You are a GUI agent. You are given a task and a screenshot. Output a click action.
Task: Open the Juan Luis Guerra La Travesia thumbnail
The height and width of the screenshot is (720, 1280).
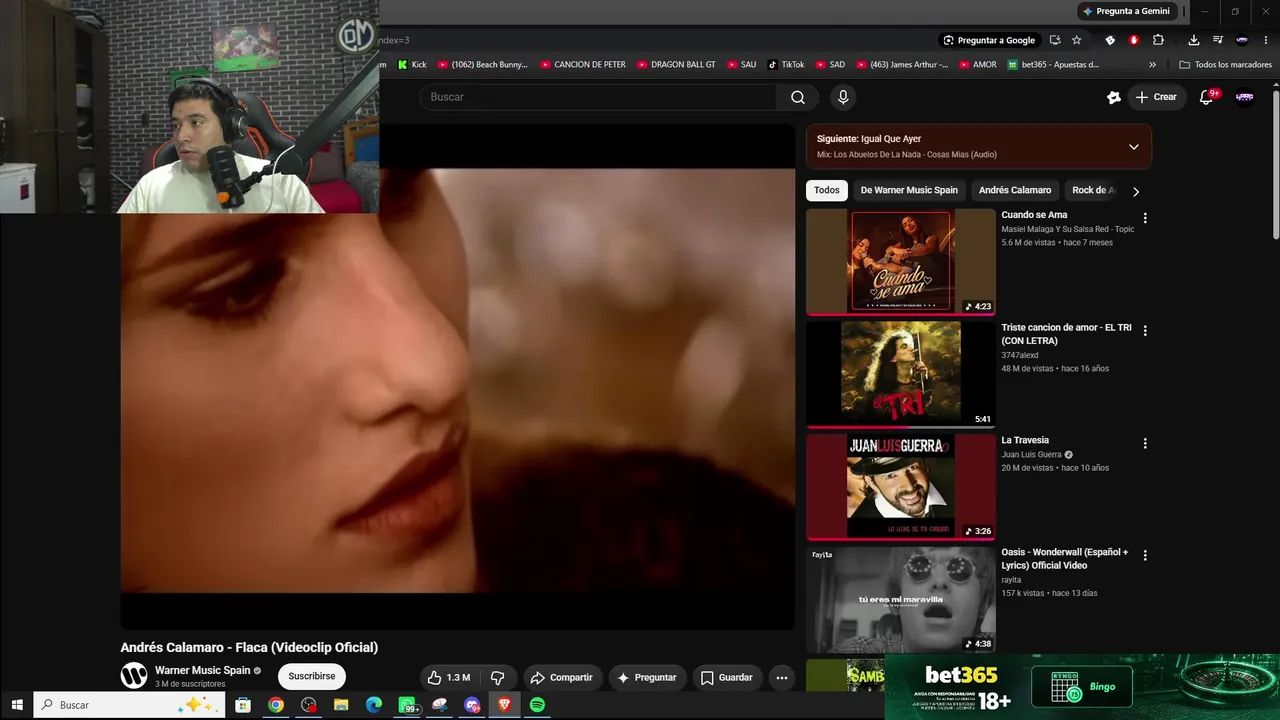coord(901,487)
